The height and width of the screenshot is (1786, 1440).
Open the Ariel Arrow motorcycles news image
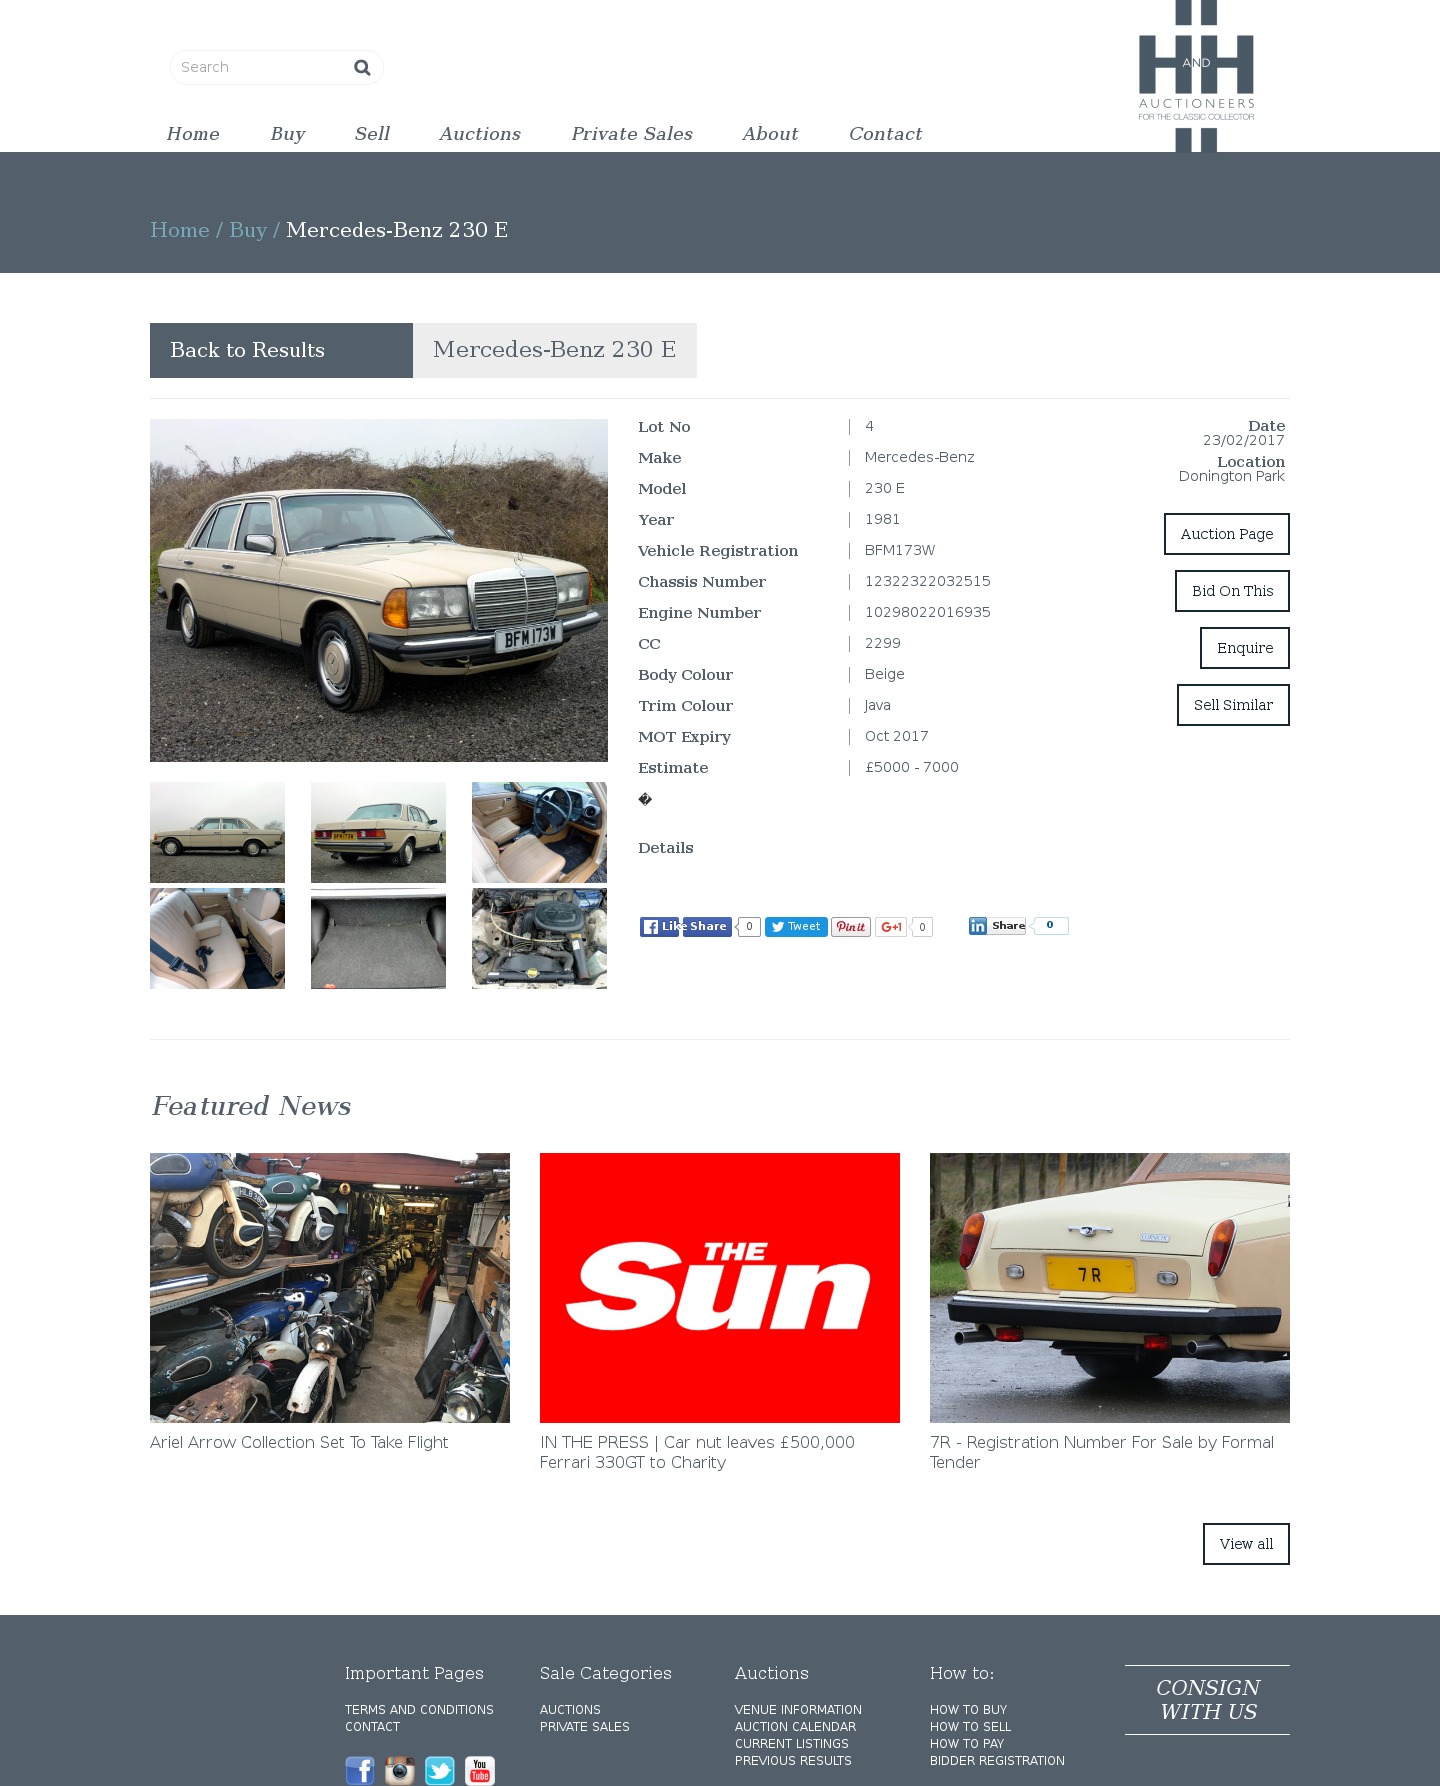coord(330,1288)
